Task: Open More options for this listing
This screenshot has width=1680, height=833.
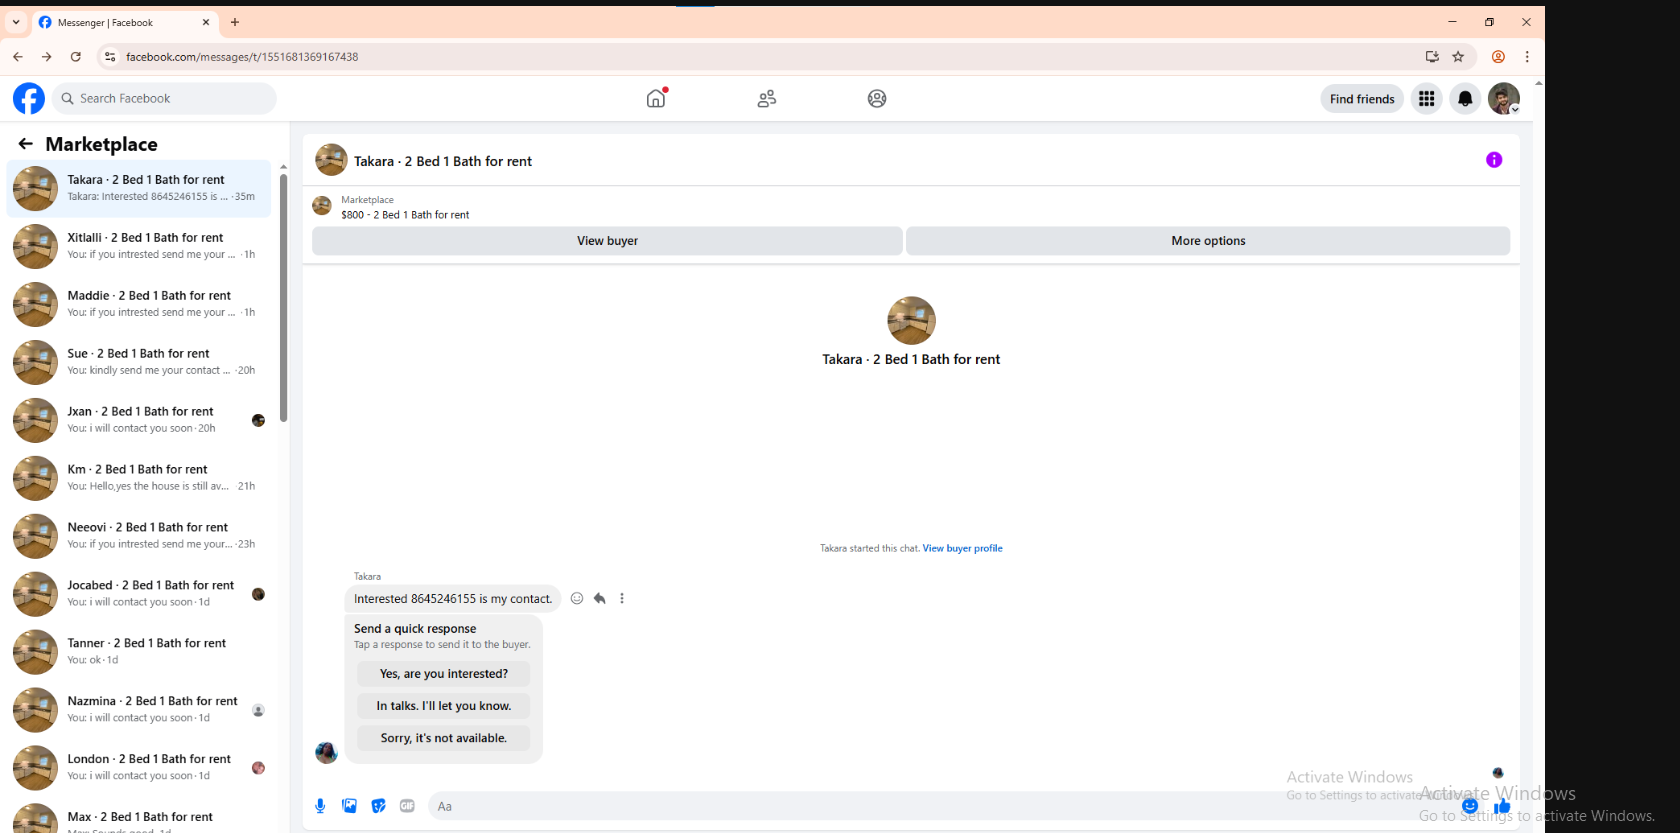Action: click(x=1208, y=241)
